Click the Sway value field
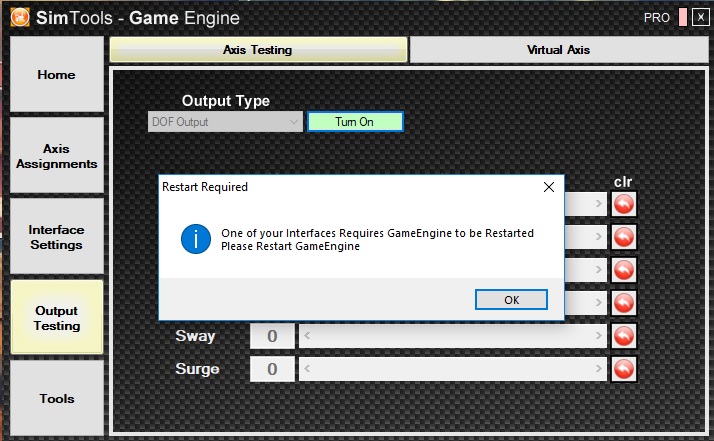The width and height of the screenshot is (714, 441). tap(272, 336)
